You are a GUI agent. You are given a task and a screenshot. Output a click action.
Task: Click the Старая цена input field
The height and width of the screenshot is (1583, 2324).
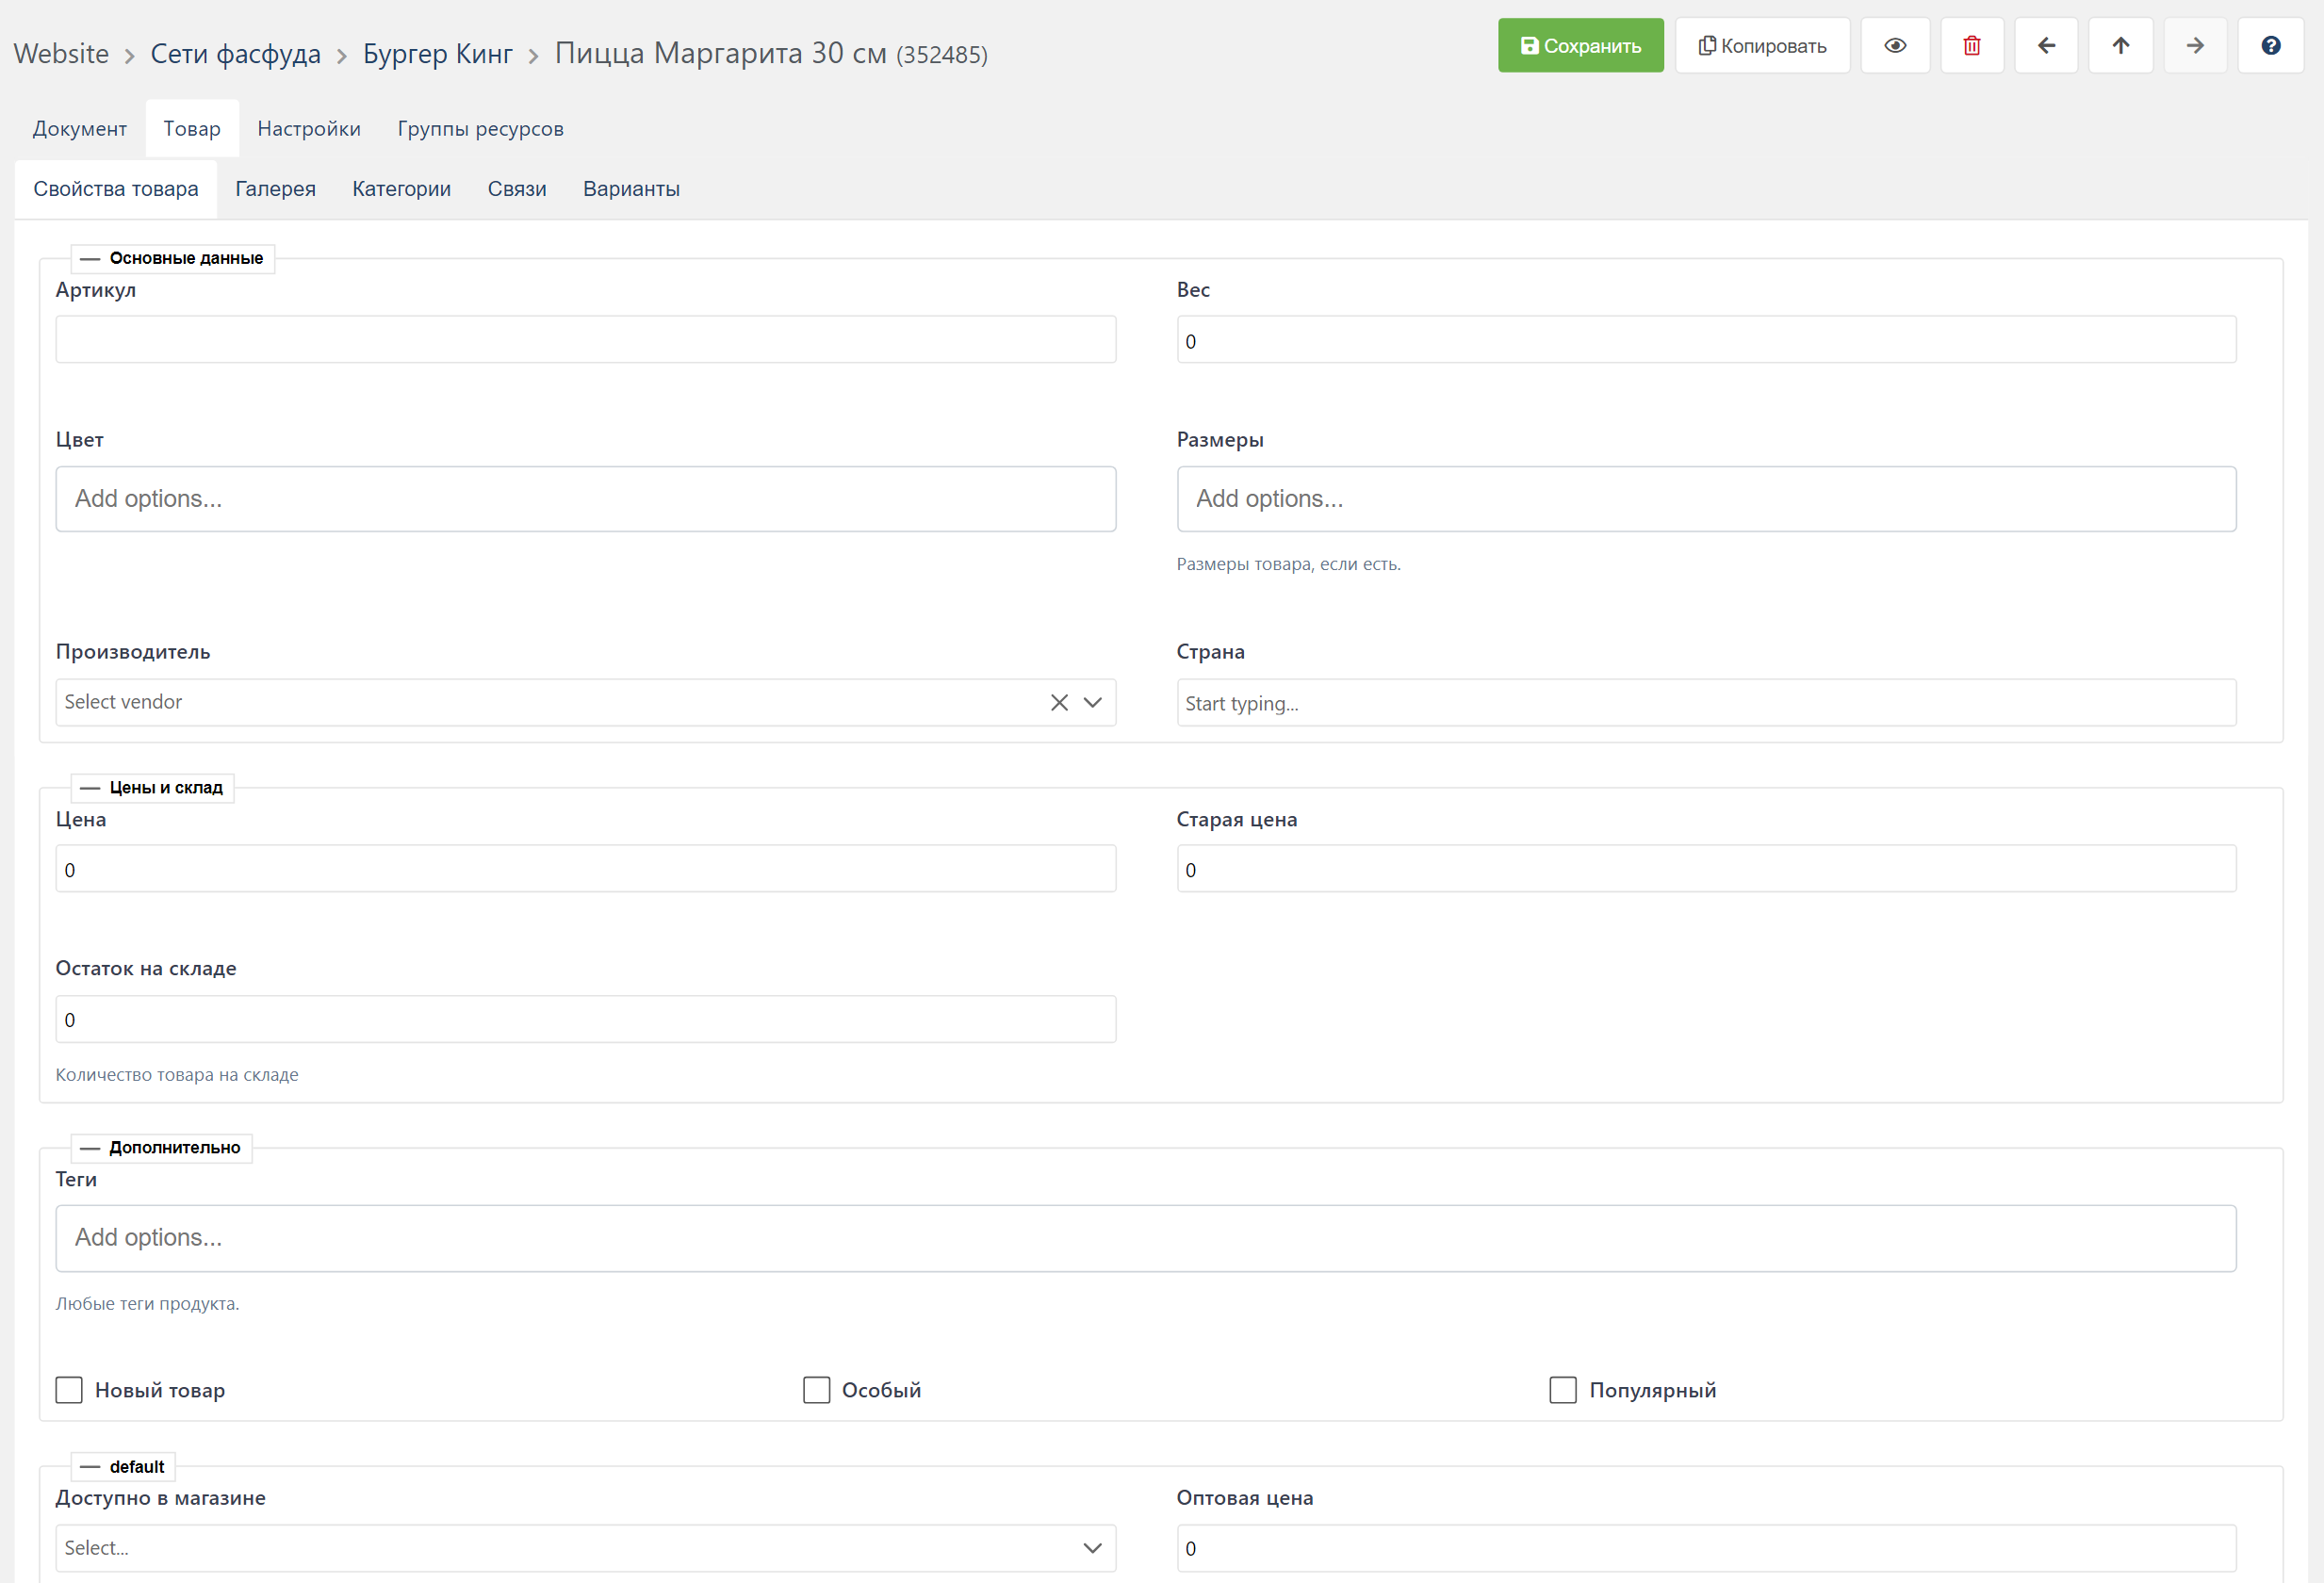pyautogui.click(x=1706, y=869)
